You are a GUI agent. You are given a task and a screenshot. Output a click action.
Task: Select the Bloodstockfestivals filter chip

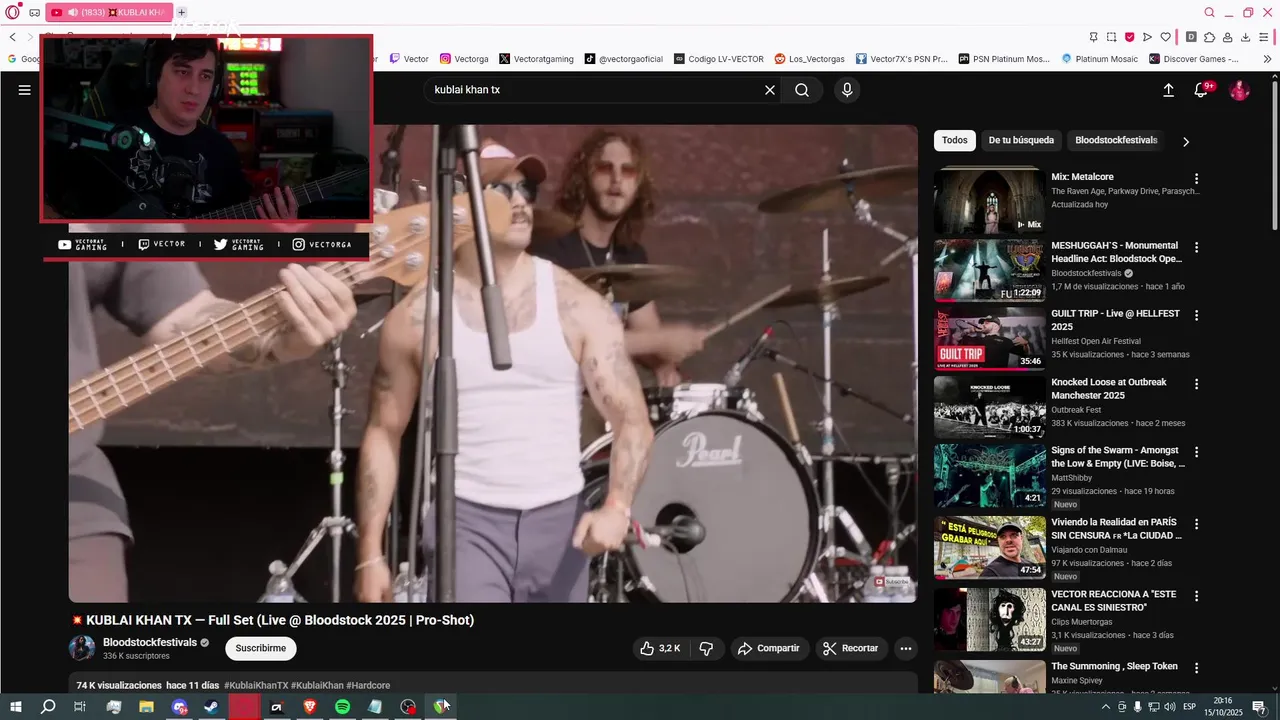1116,140
